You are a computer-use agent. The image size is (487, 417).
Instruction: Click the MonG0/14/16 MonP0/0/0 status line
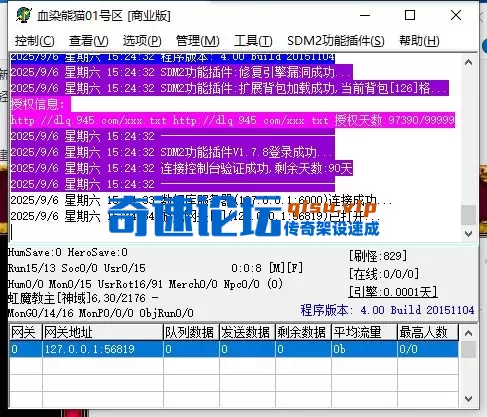point(101,313)
